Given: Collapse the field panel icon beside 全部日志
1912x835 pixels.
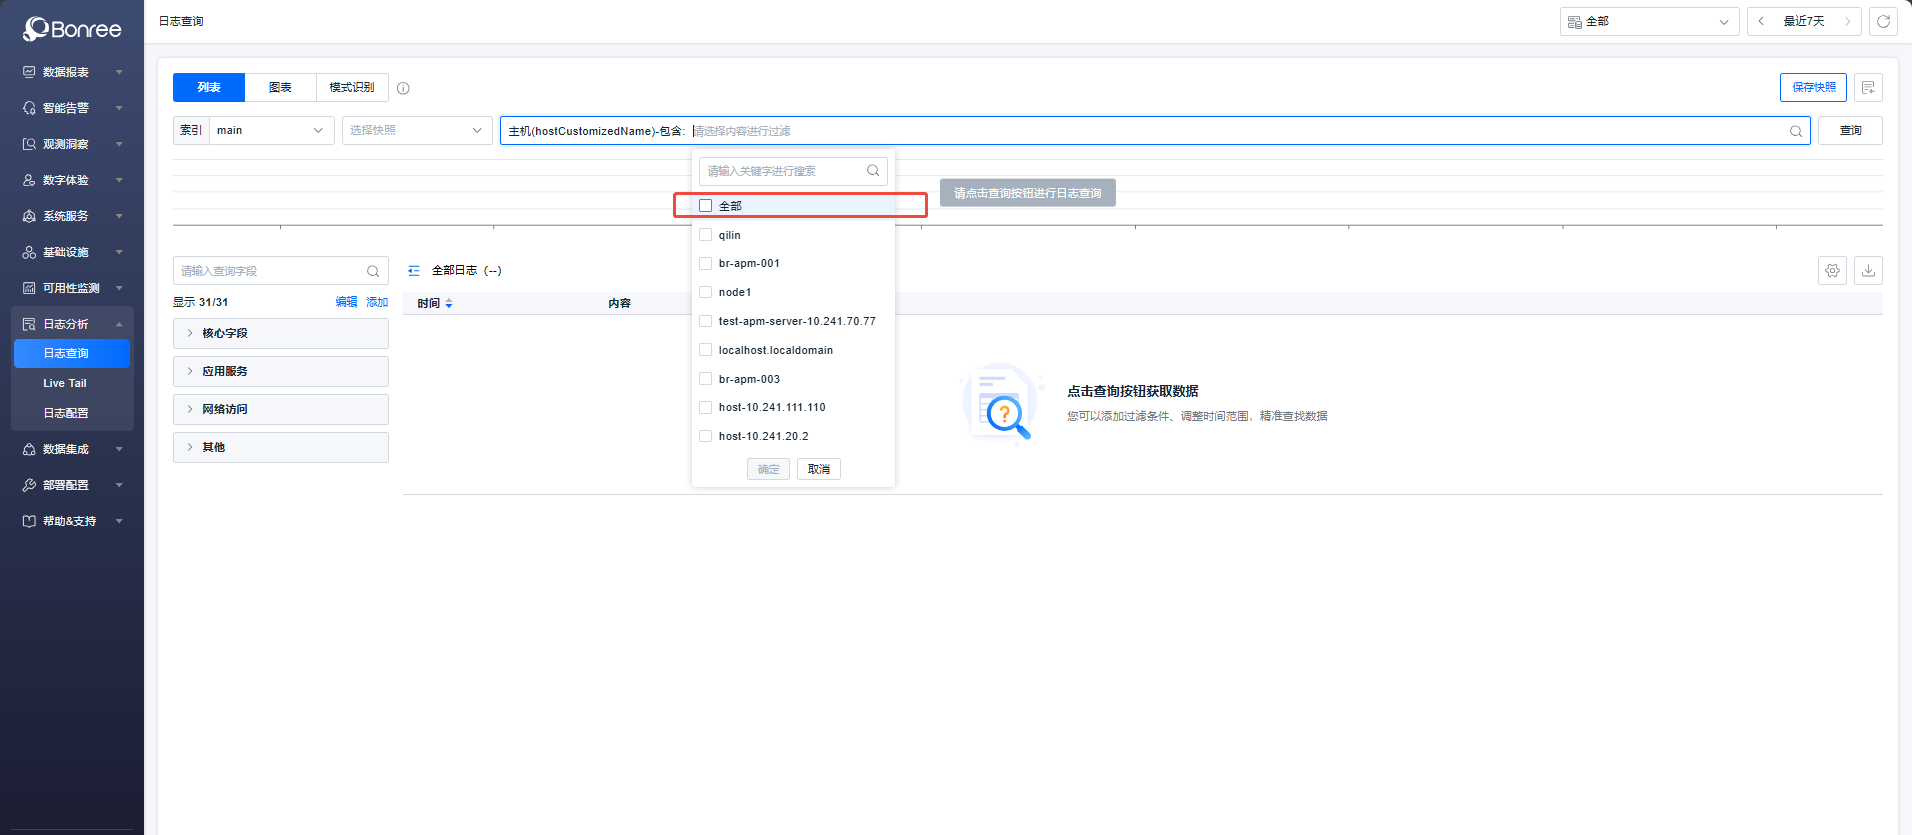Looking at the screenshot, I should 414,271.
